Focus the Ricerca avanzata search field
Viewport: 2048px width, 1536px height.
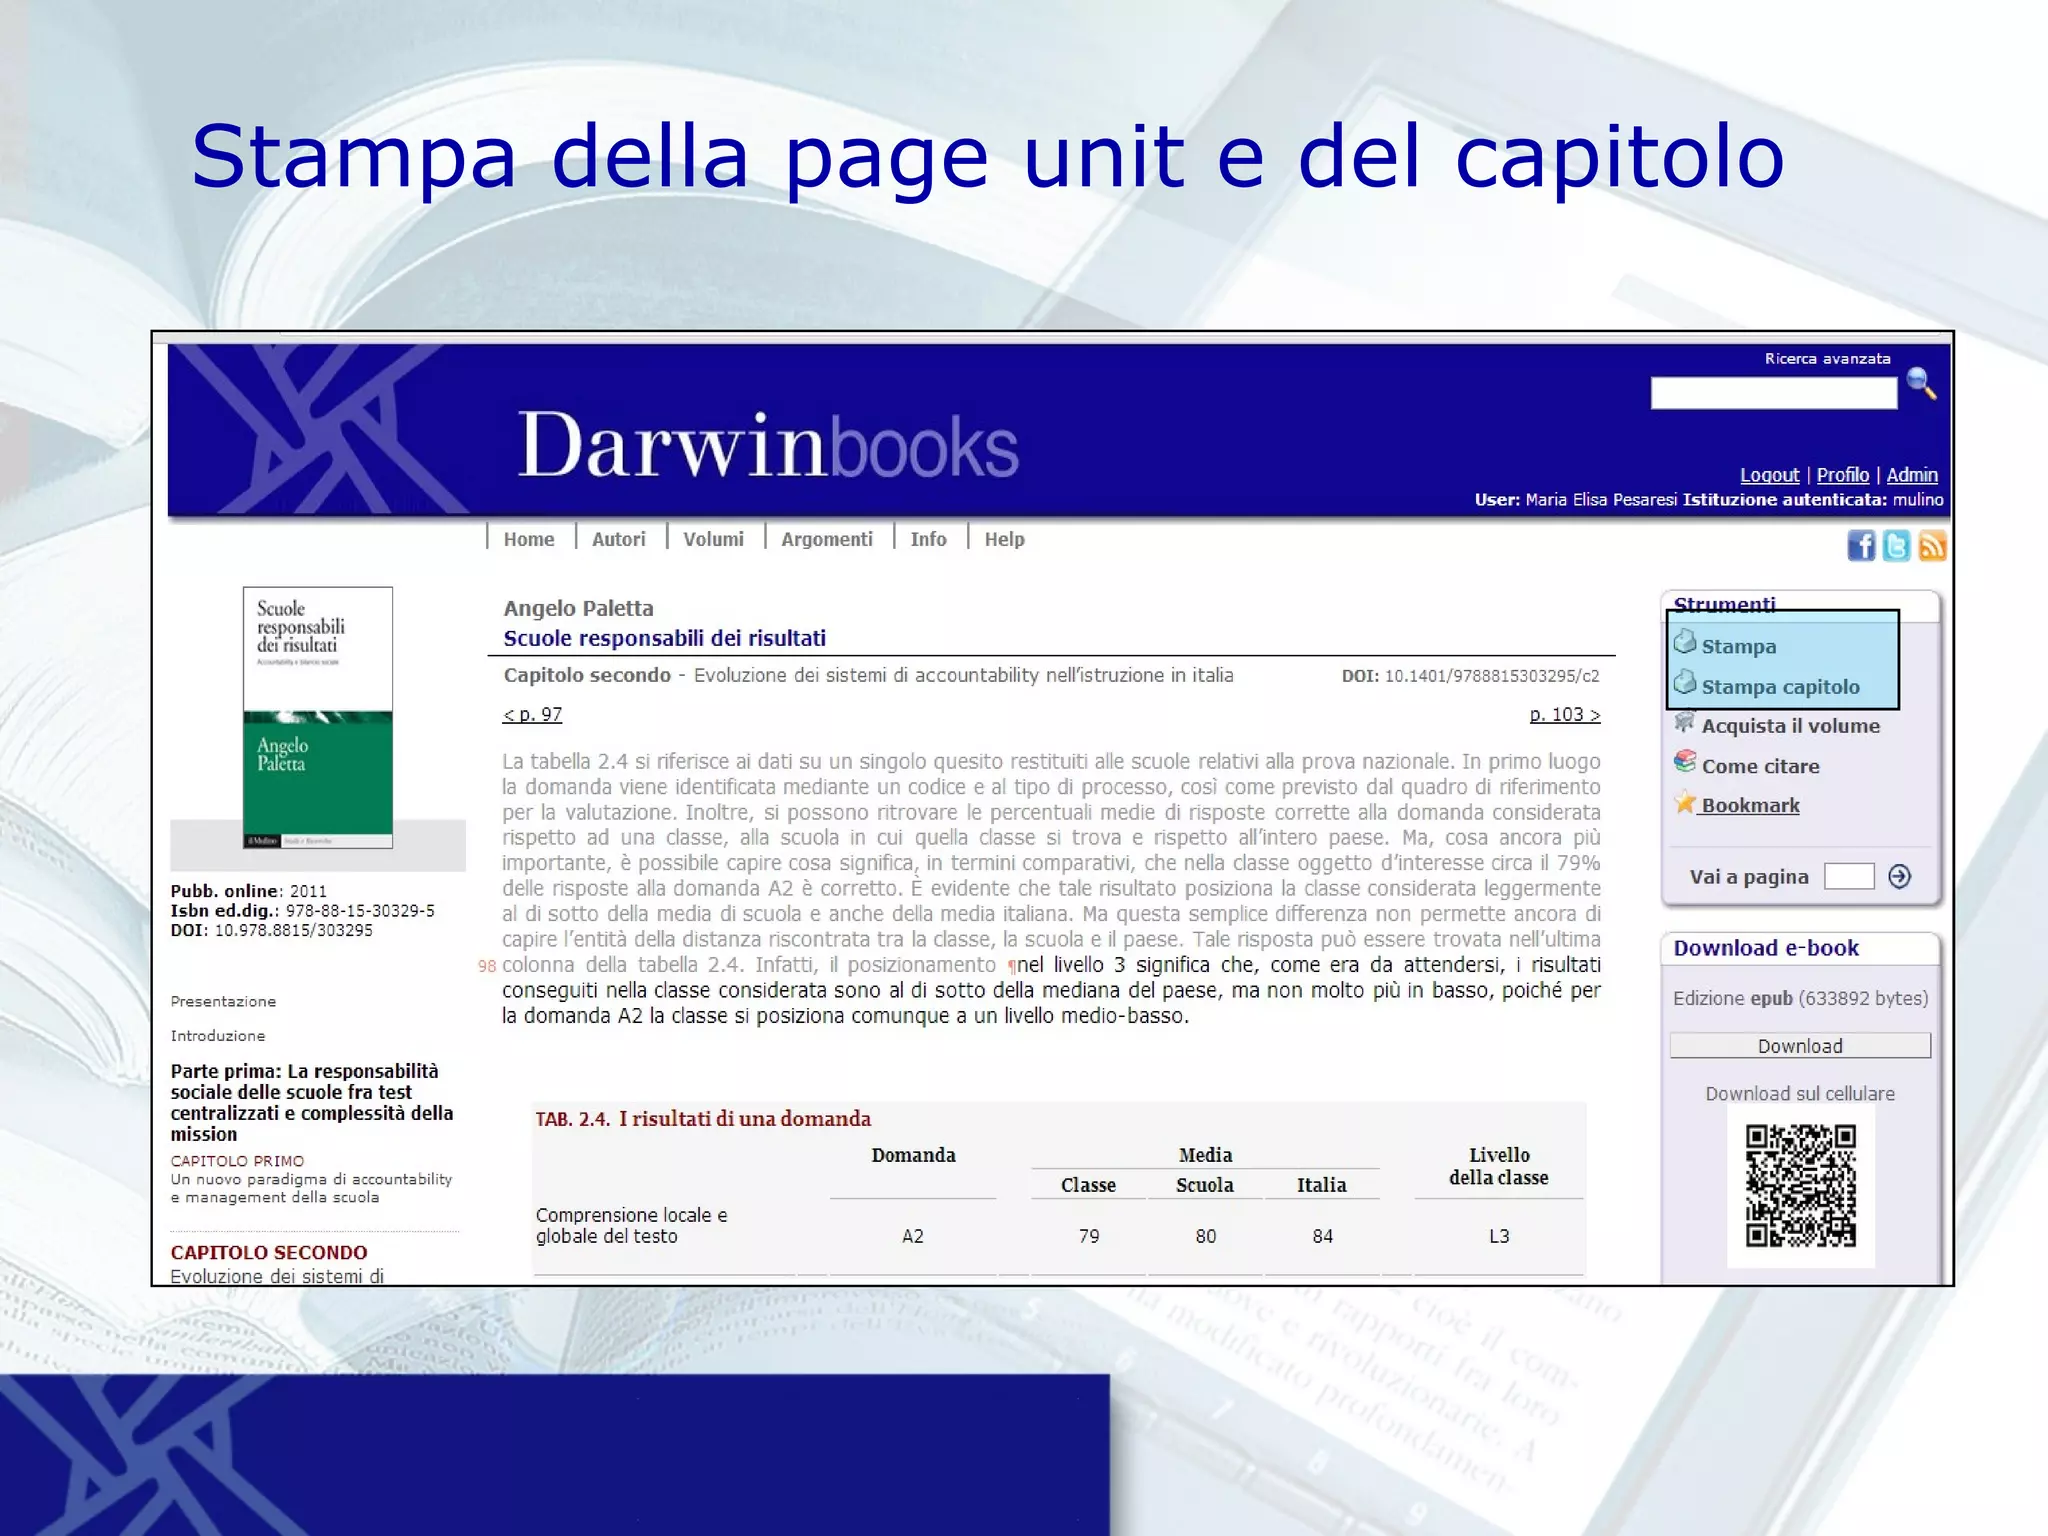point(1773,393)
